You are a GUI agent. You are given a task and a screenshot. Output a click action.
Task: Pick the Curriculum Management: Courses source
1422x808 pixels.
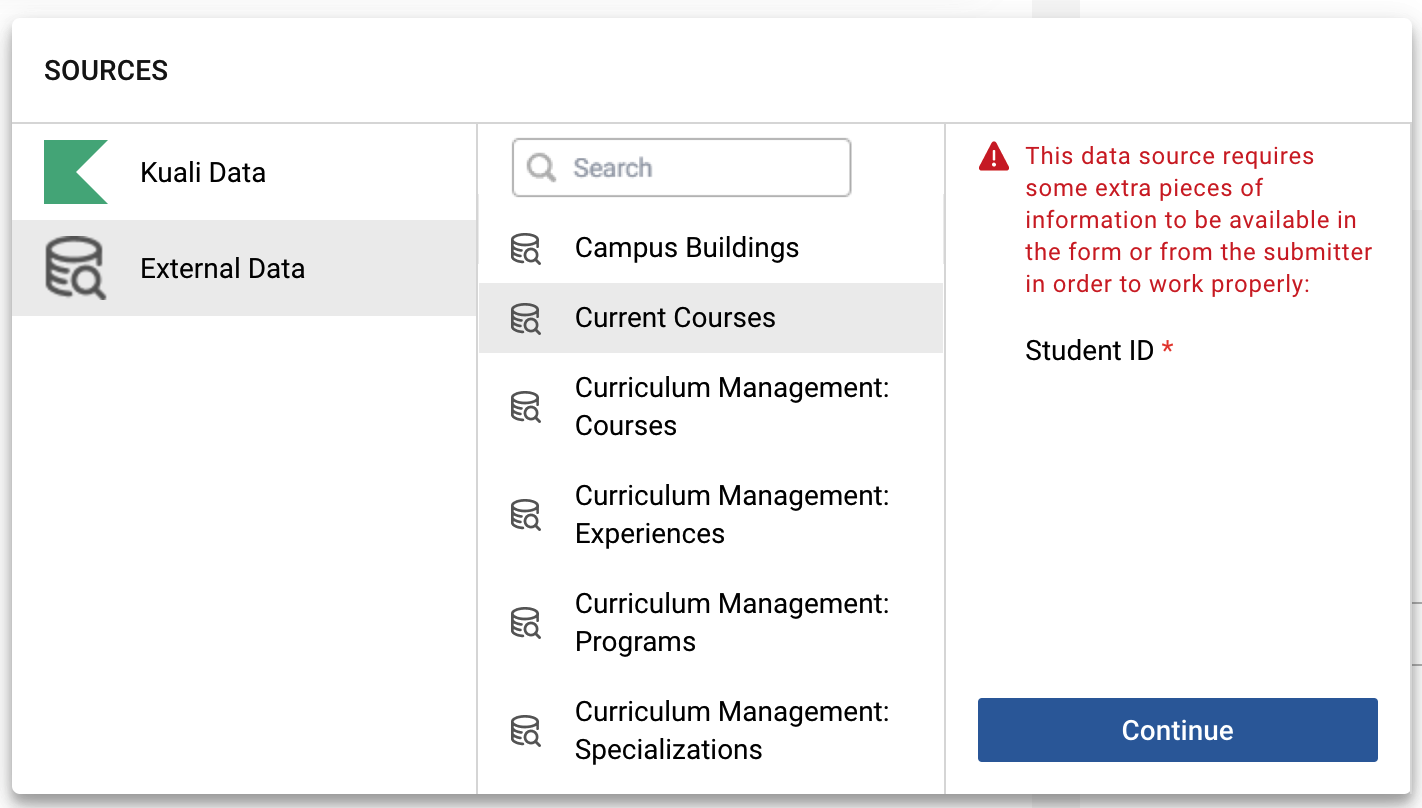click(x=731, y=406)
